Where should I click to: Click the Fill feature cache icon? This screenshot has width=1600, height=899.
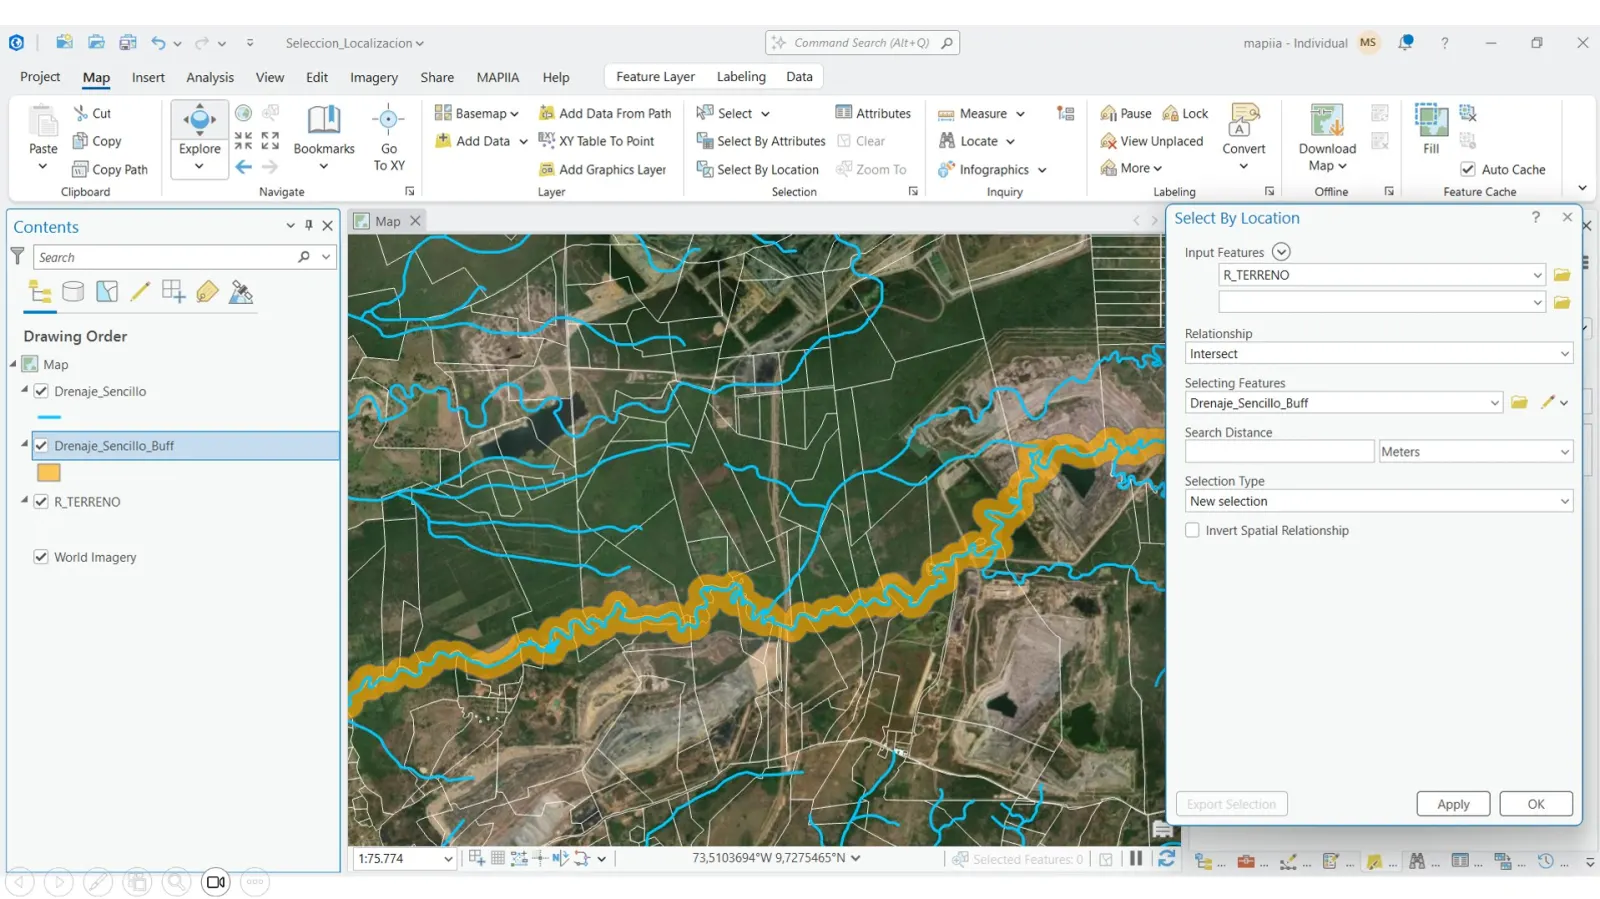click(1431, 120)
